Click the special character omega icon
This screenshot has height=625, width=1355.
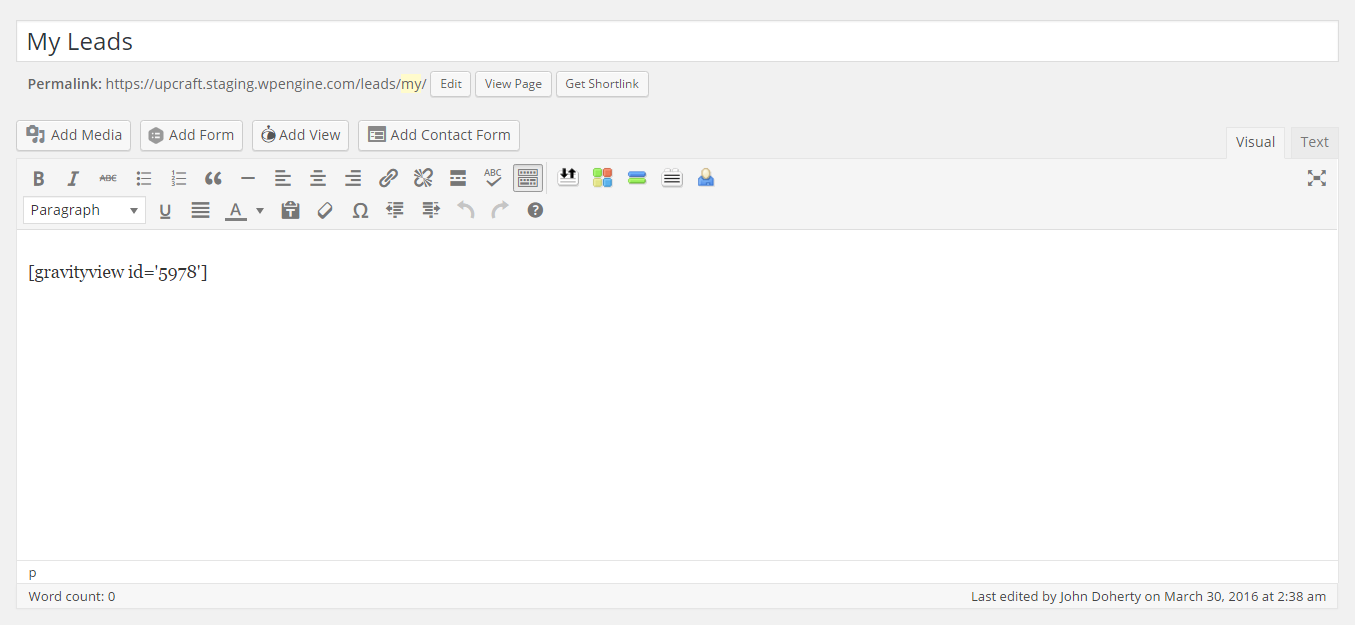click(x=360, y=210)
